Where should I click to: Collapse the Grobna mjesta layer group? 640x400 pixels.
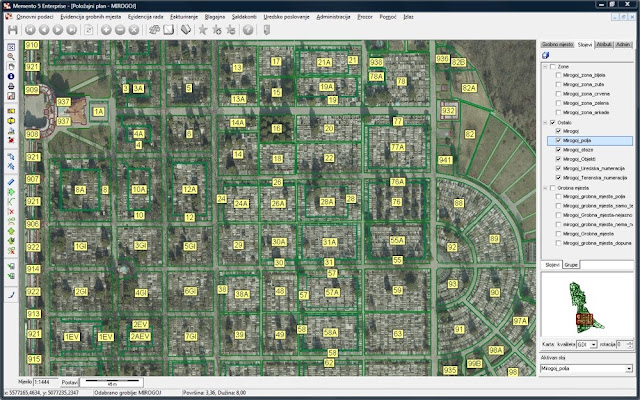[545, 188]
